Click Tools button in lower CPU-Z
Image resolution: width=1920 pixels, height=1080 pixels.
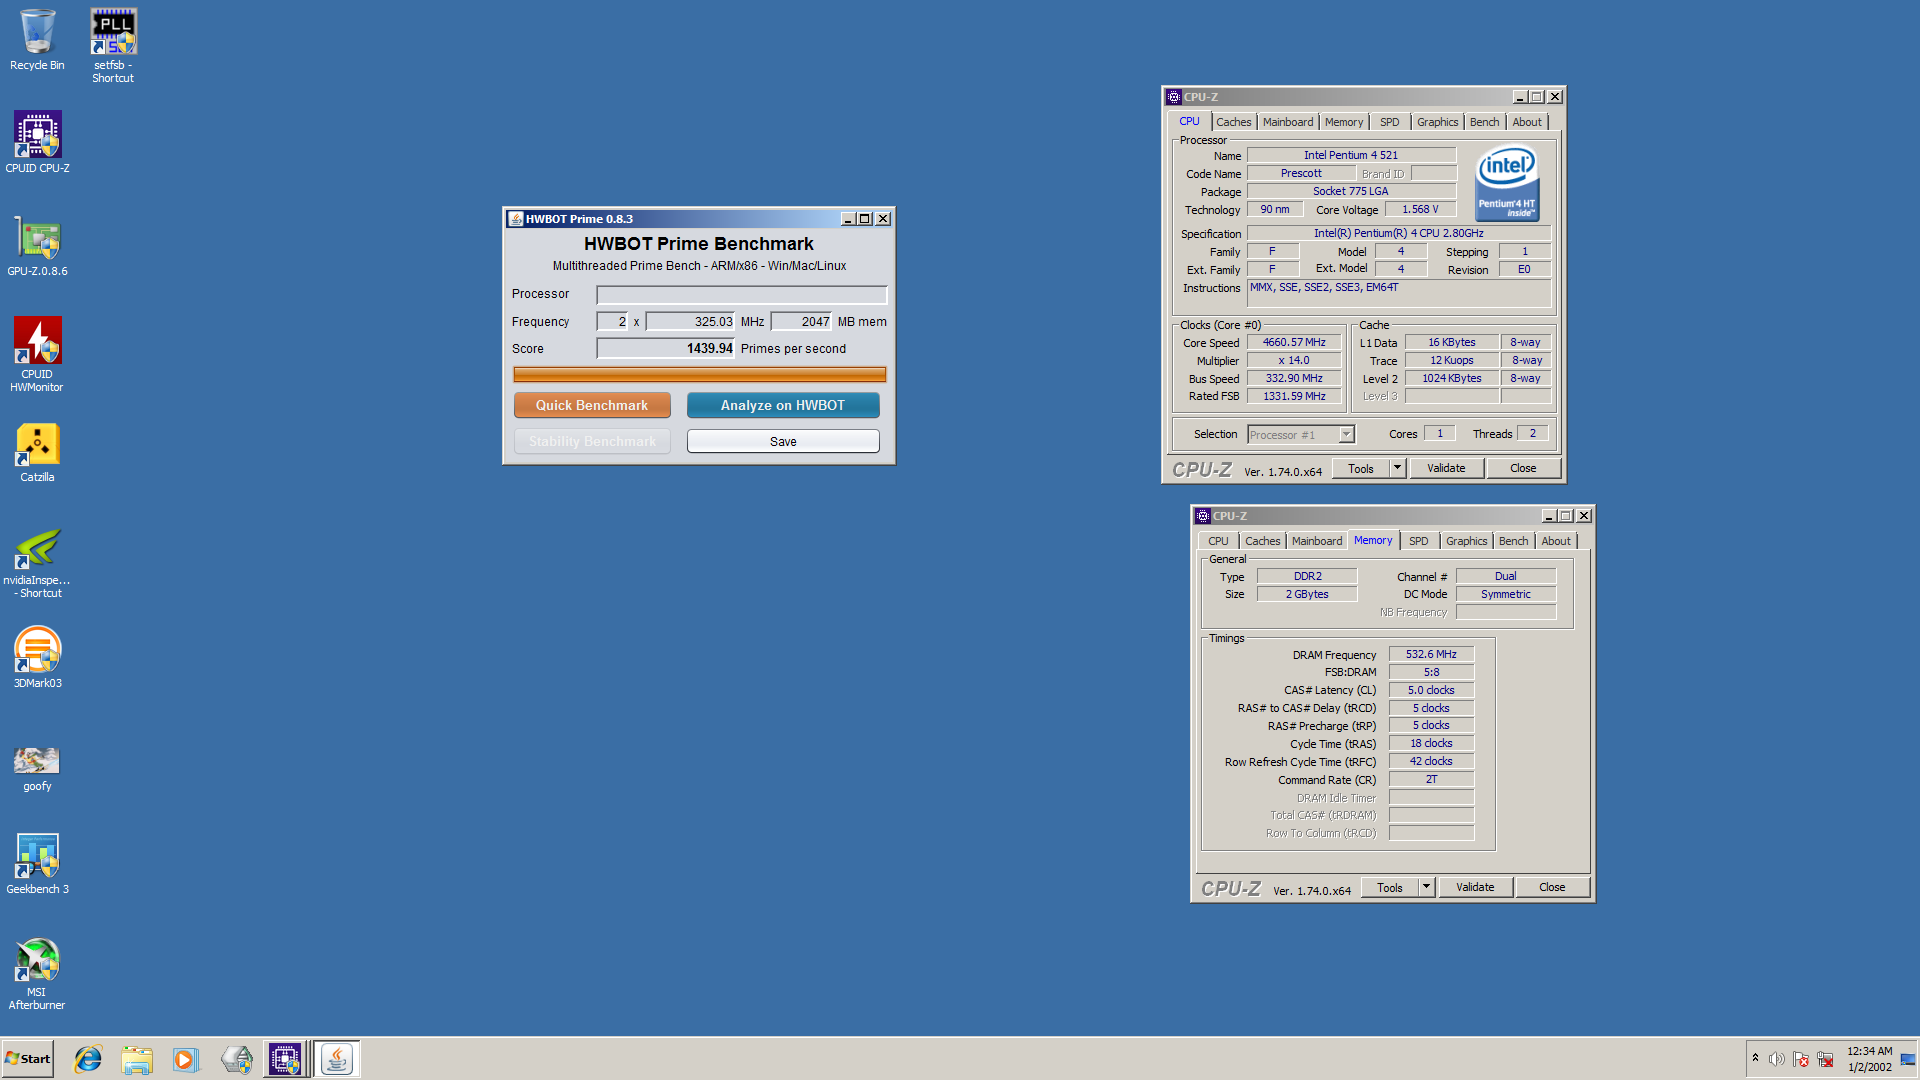point(1389,887)
